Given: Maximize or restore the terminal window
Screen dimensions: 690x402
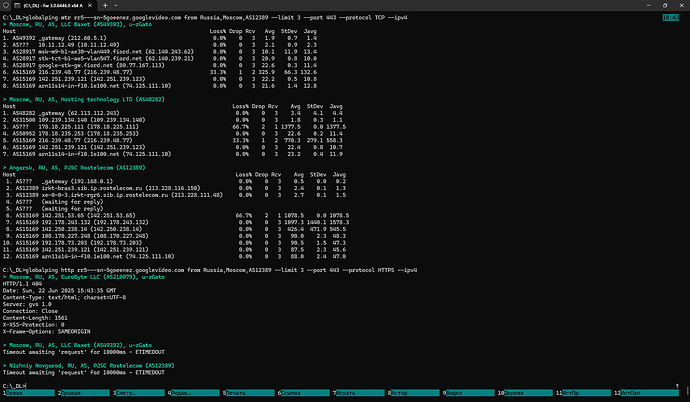Looking at the screenshot, I should click(665, 5).
